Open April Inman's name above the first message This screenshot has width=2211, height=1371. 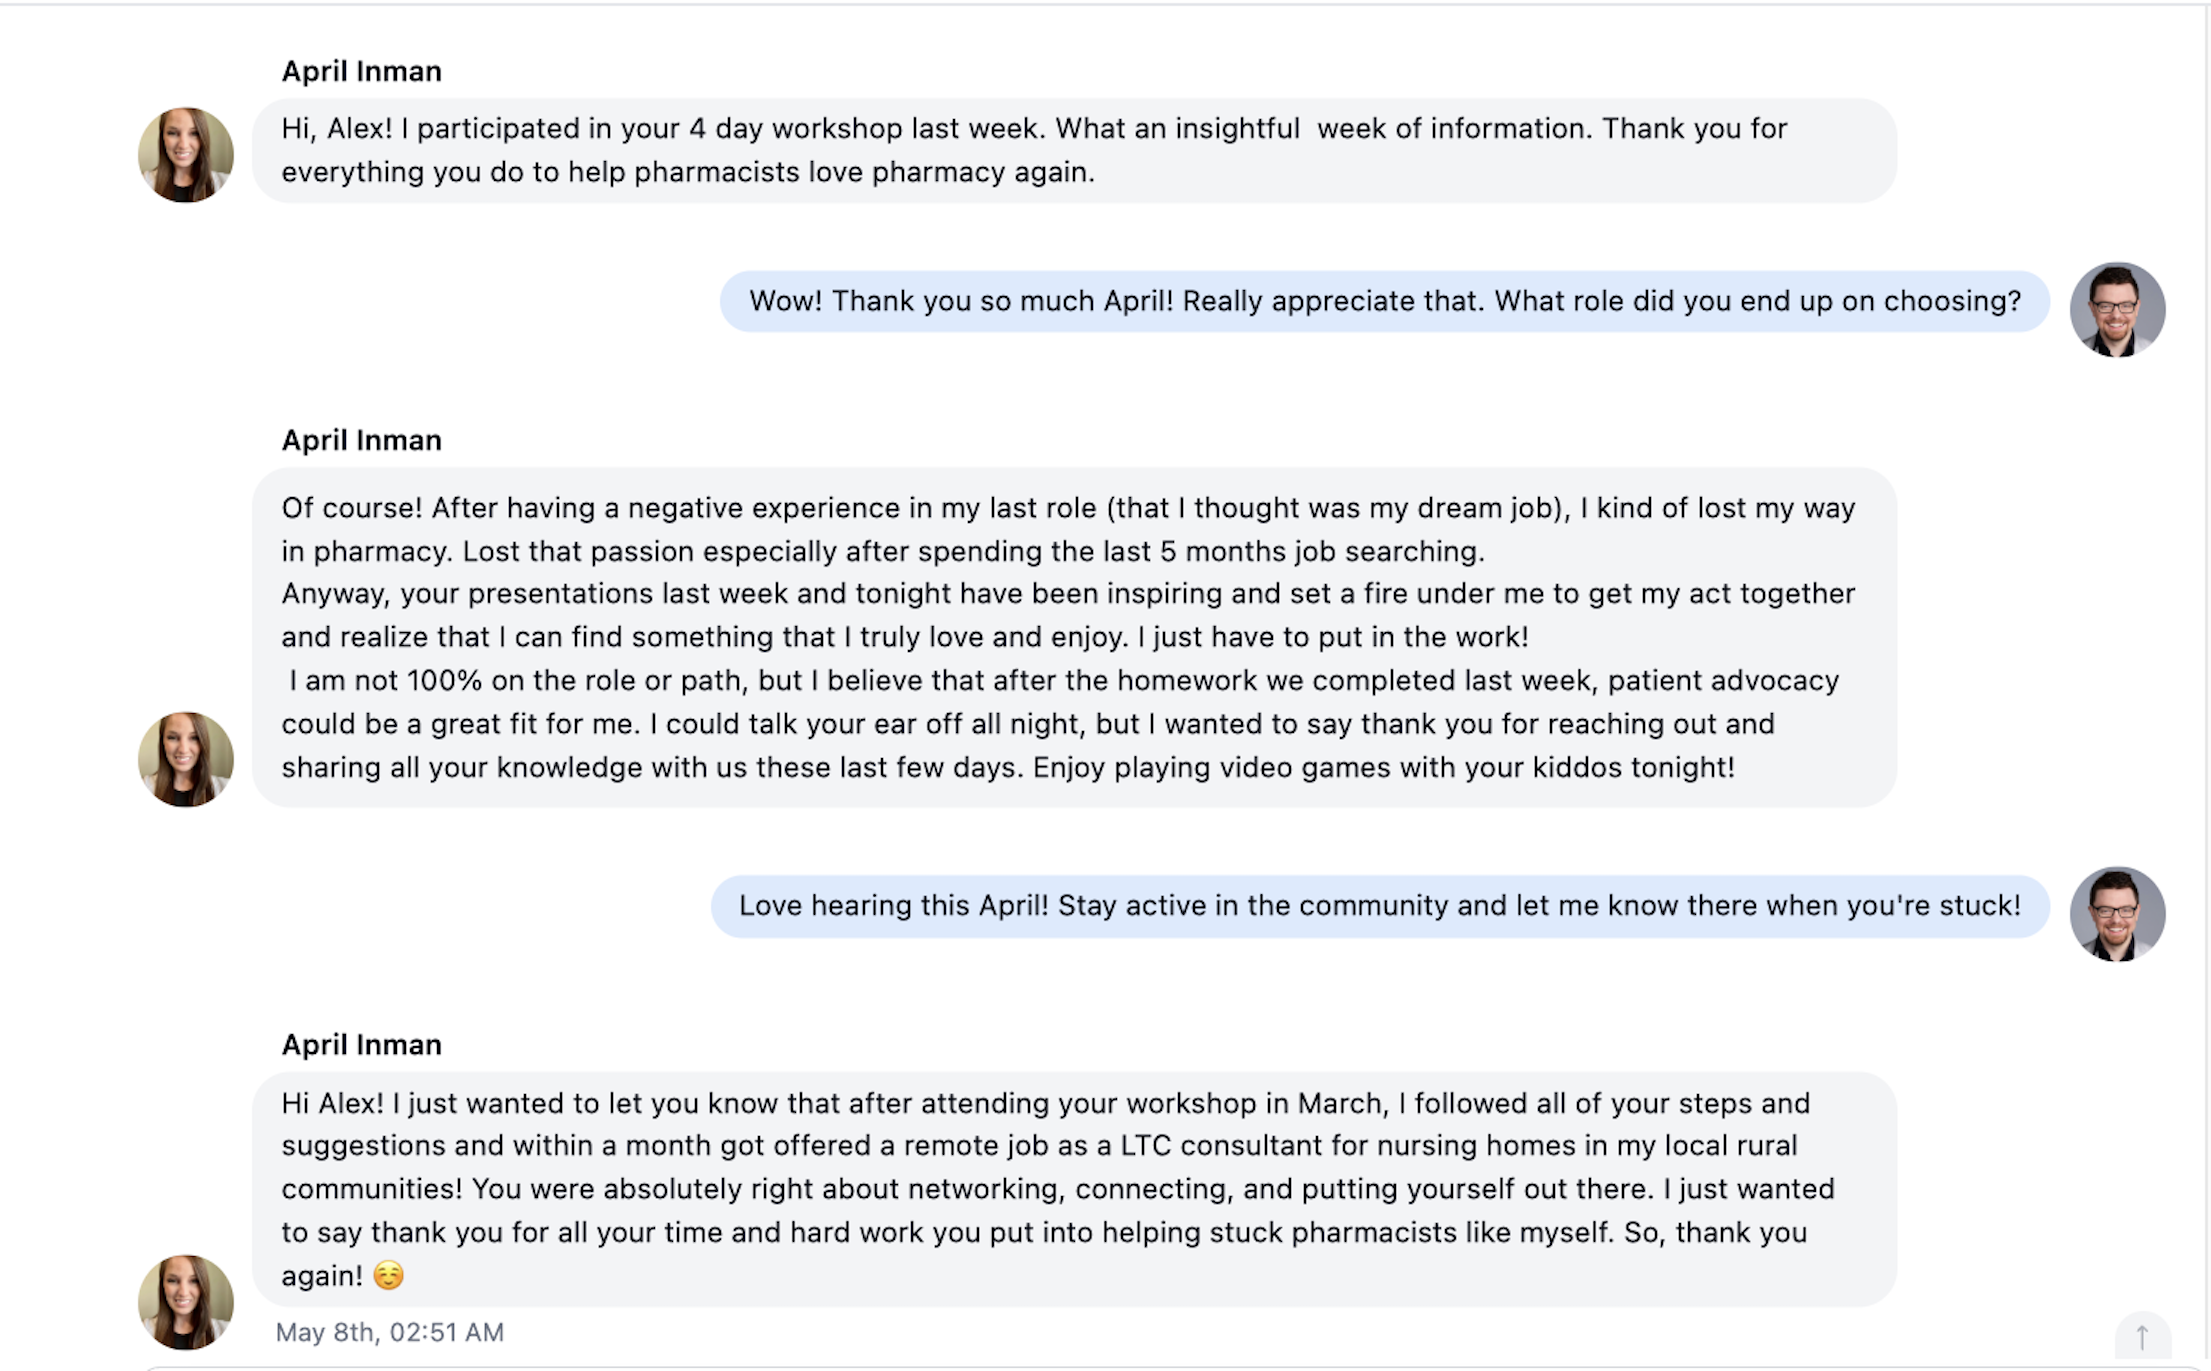(361, 71)
